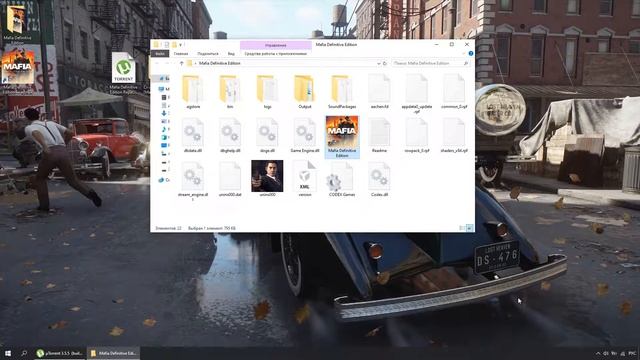
Task: Select the unins000.dat file
Action: click(x=230, y=180)
